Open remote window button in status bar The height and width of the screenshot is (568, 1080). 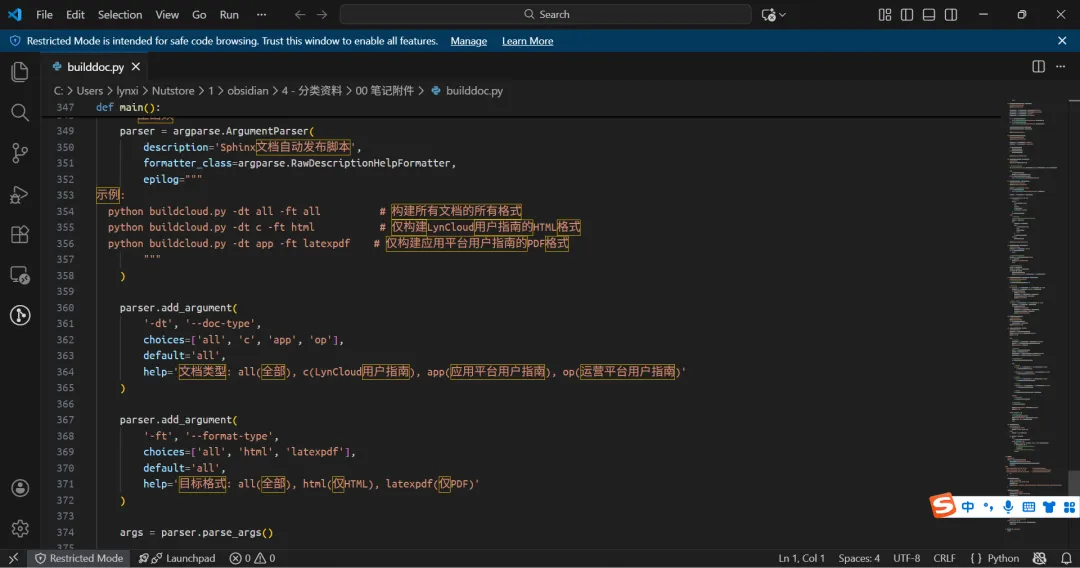(14, 558)
